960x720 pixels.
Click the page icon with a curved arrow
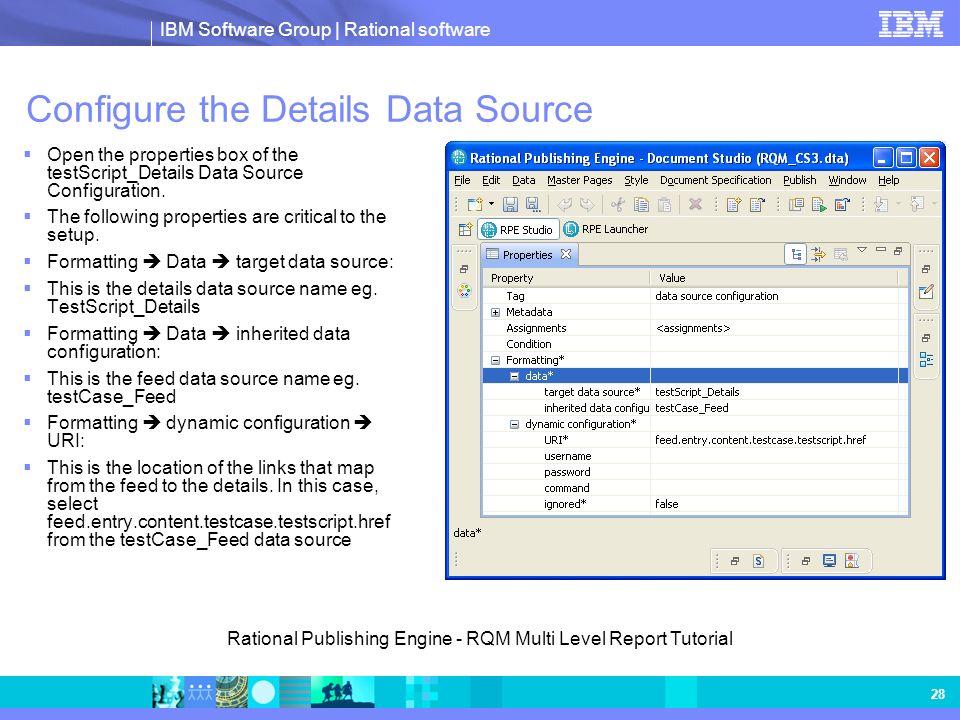[x=757, y=204]
